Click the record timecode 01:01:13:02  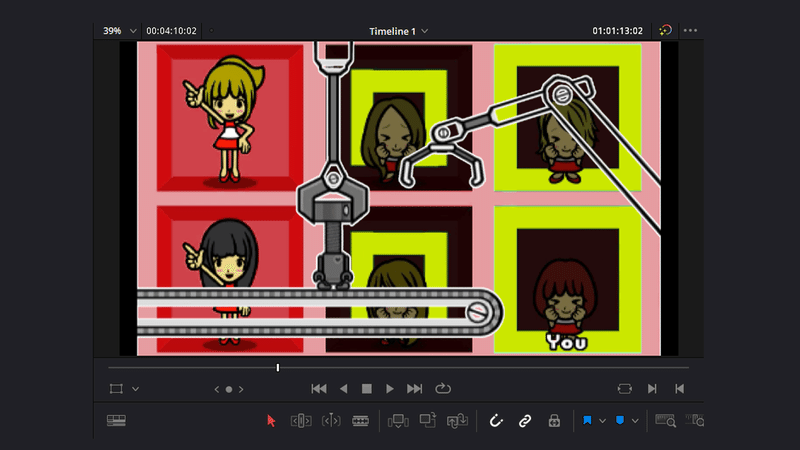pyautogui.click(x=617, y=31)
